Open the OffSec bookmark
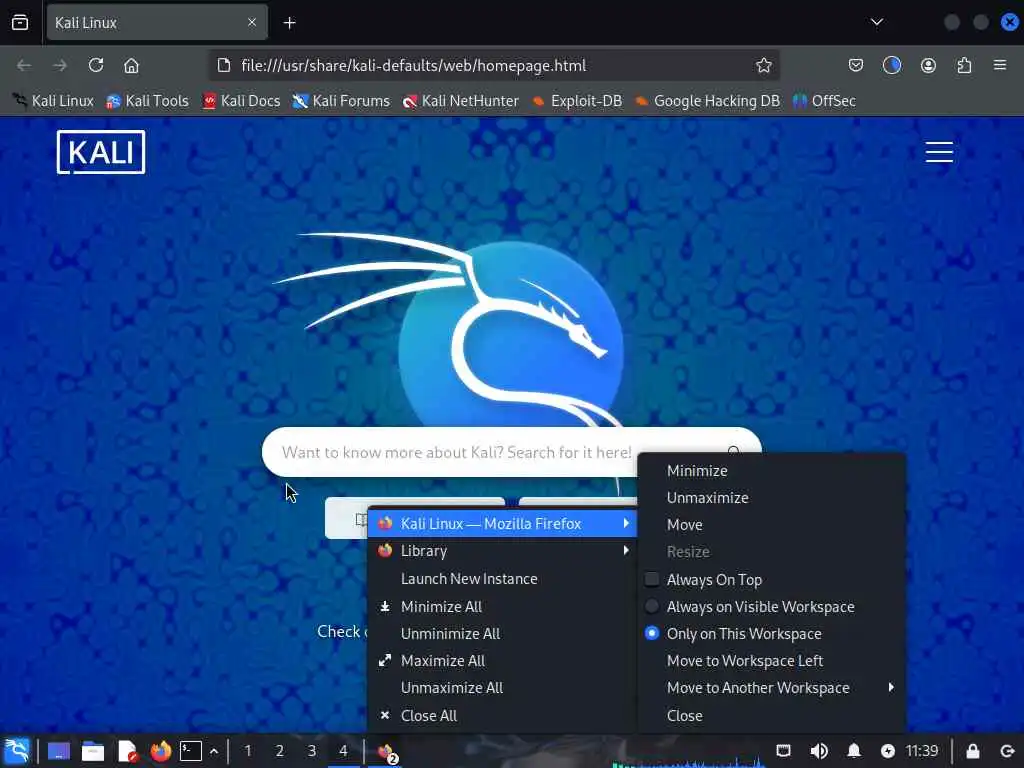 824,101
